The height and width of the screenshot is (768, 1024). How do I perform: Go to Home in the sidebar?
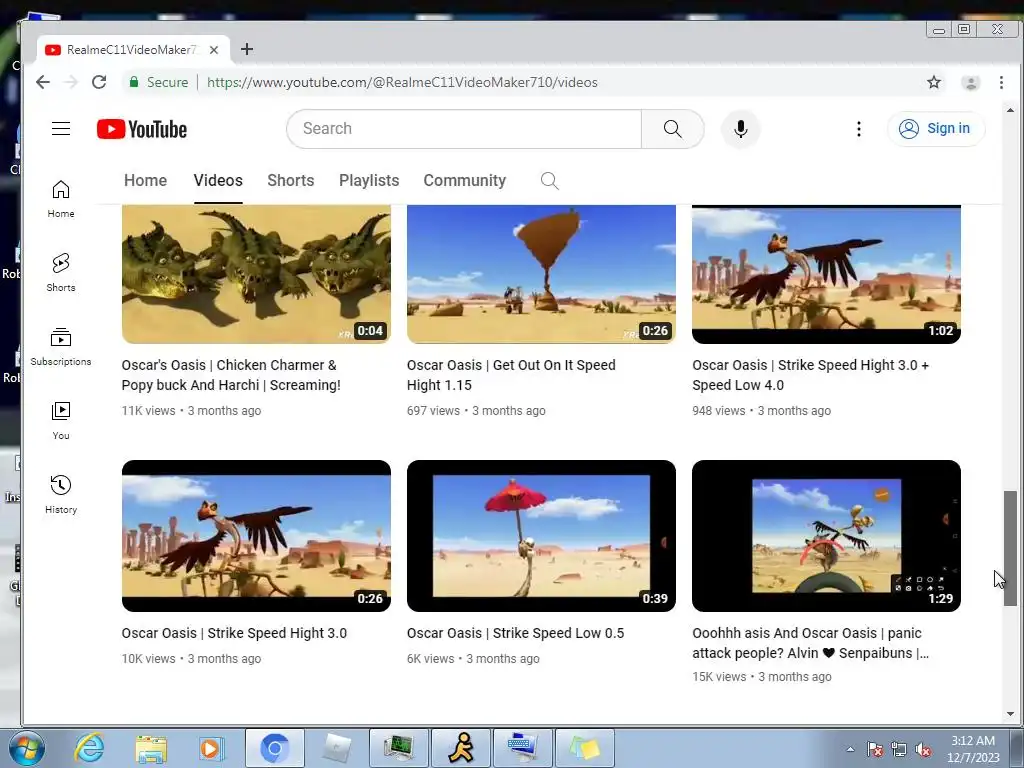tap(61, 199)
